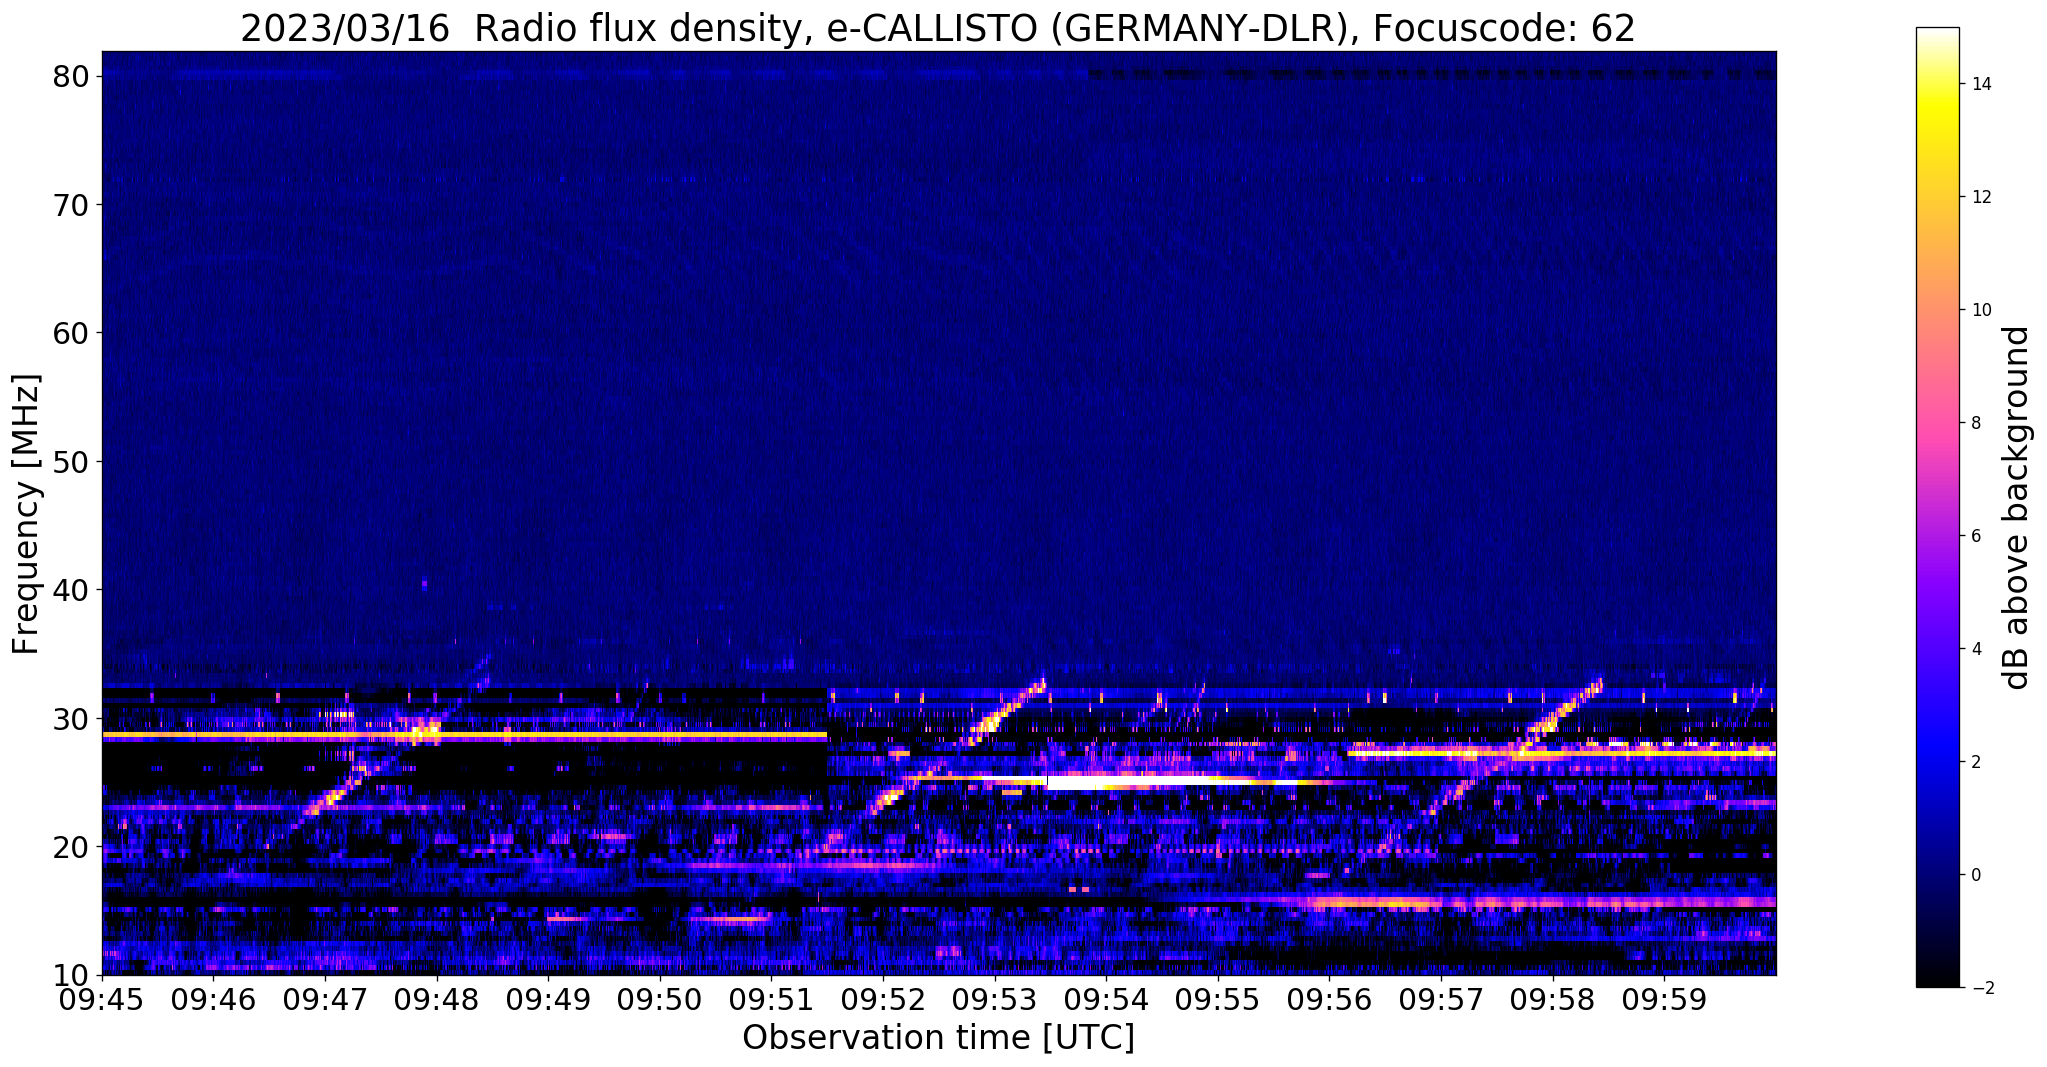
Task: Click the 09:45 time tick label
Action: 102,1000
